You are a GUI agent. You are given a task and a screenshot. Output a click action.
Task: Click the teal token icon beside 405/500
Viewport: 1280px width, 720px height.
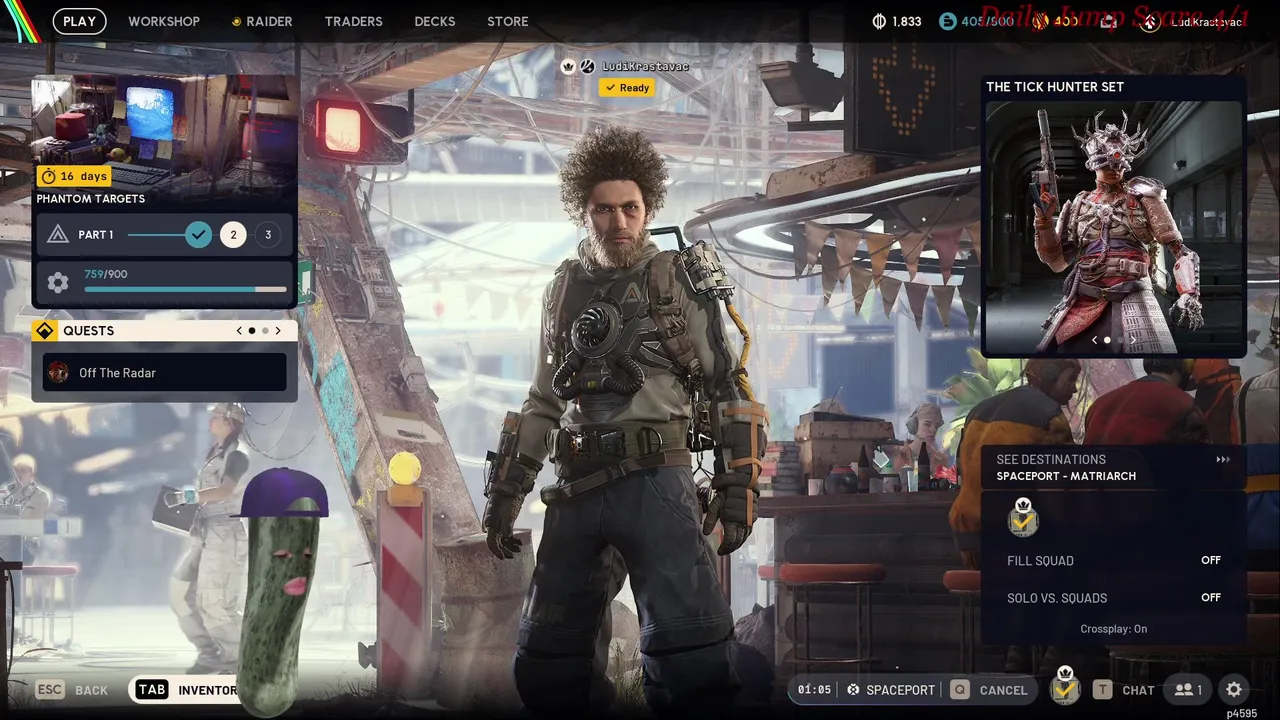click(x=947, y=21)
